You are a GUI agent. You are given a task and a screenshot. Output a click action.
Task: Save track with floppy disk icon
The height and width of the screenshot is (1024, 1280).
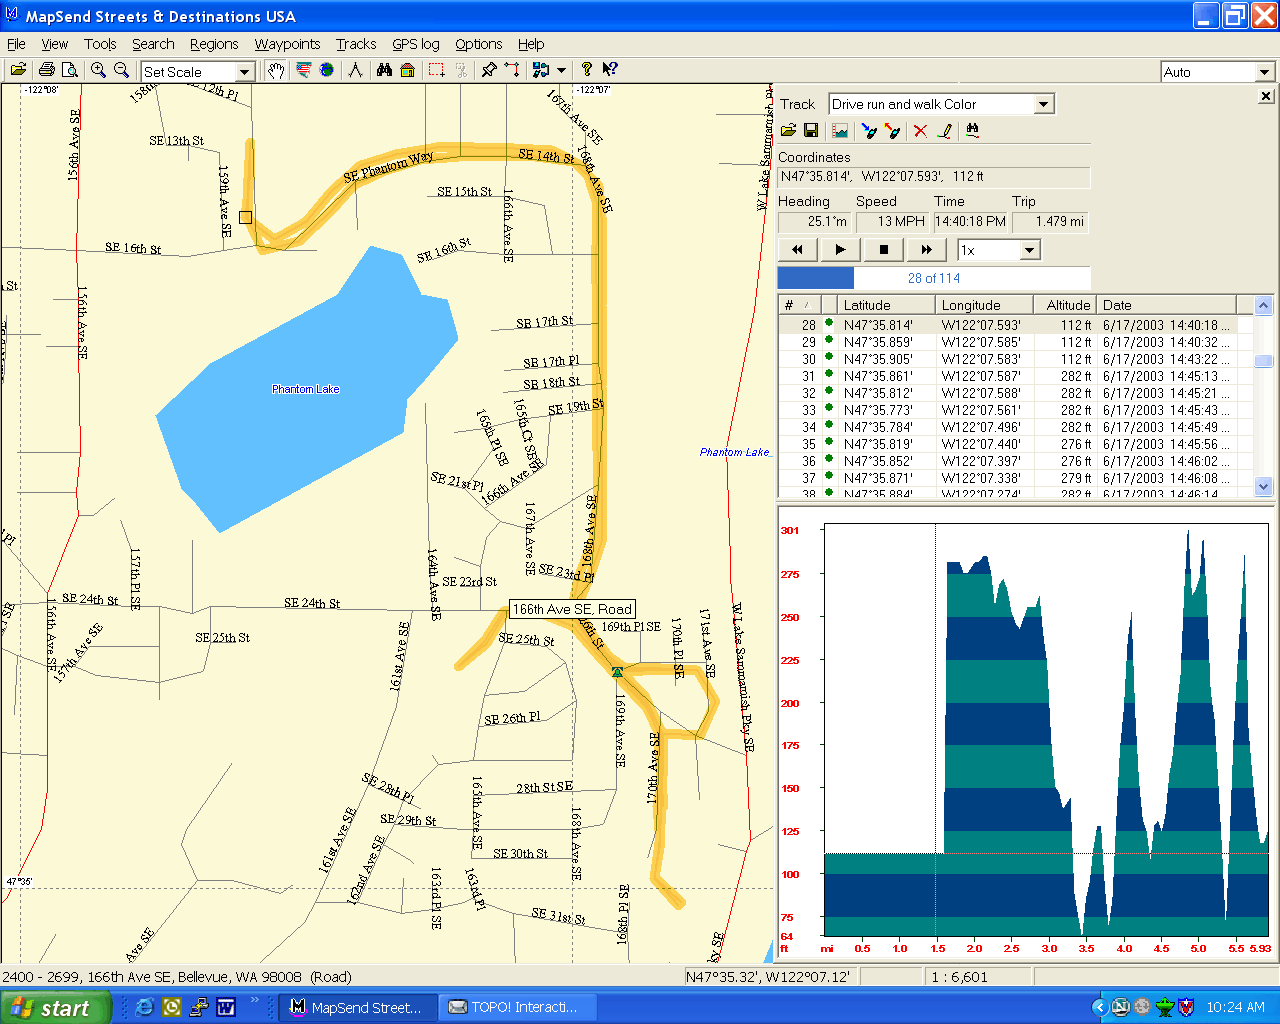click(811, 131)
